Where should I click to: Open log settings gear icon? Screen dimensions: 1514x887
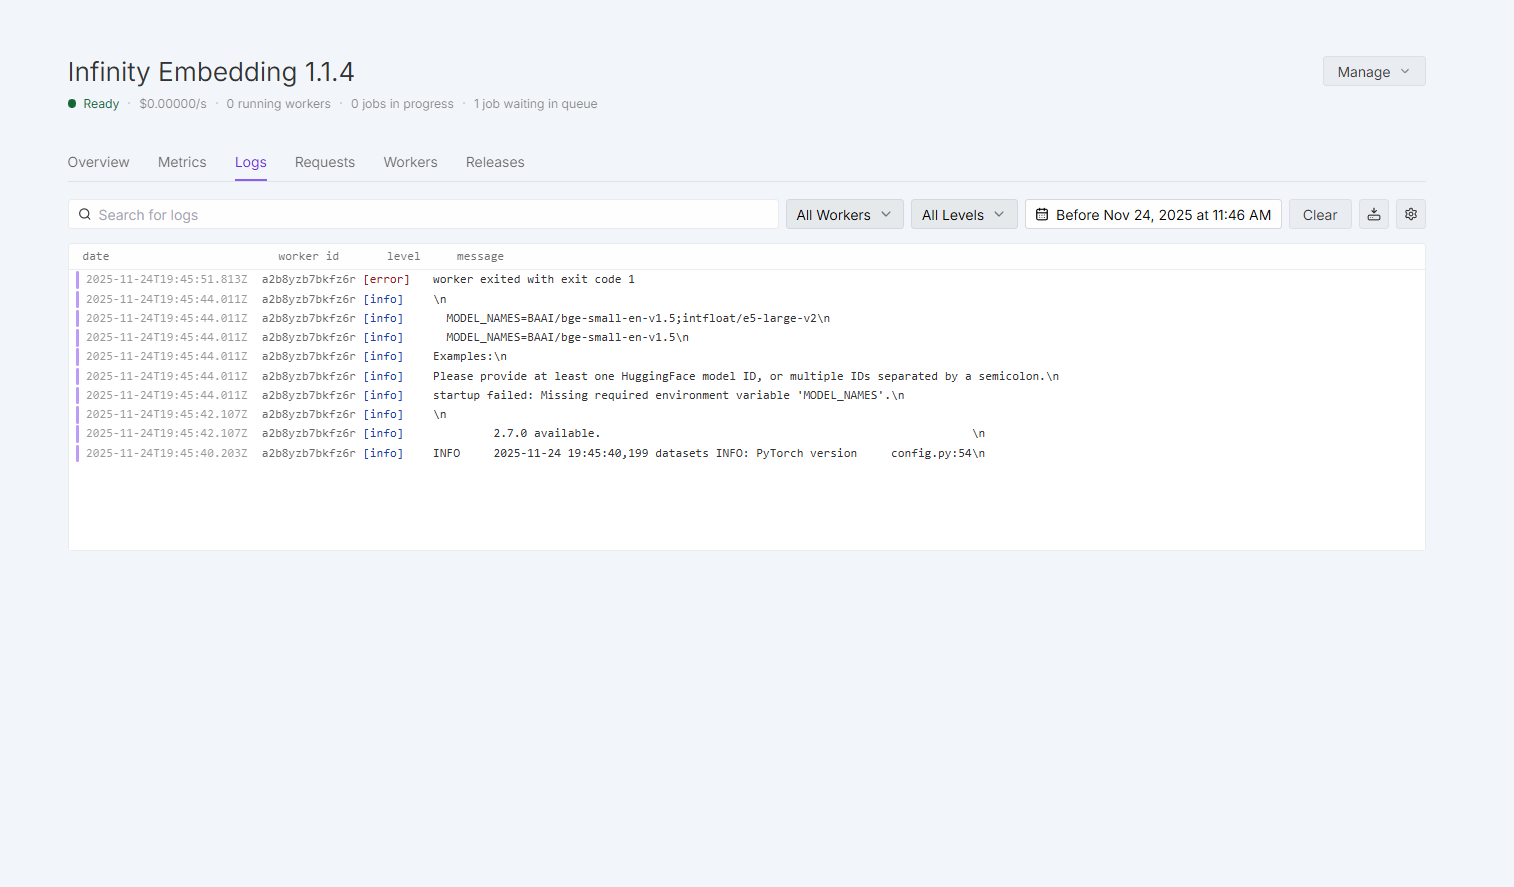pos(1411,214)
